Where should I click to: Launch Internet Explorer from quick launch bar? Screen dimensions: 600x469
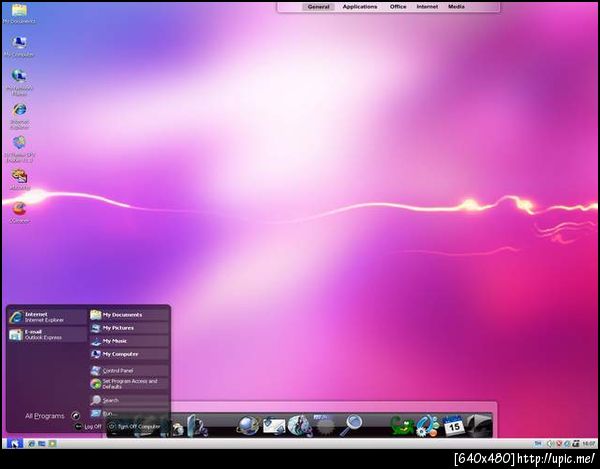click(31, 444)
